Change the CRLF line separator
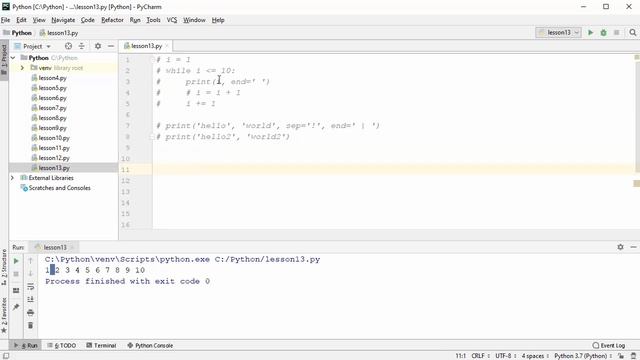640x360 pixels. click(x=480, y=356)
